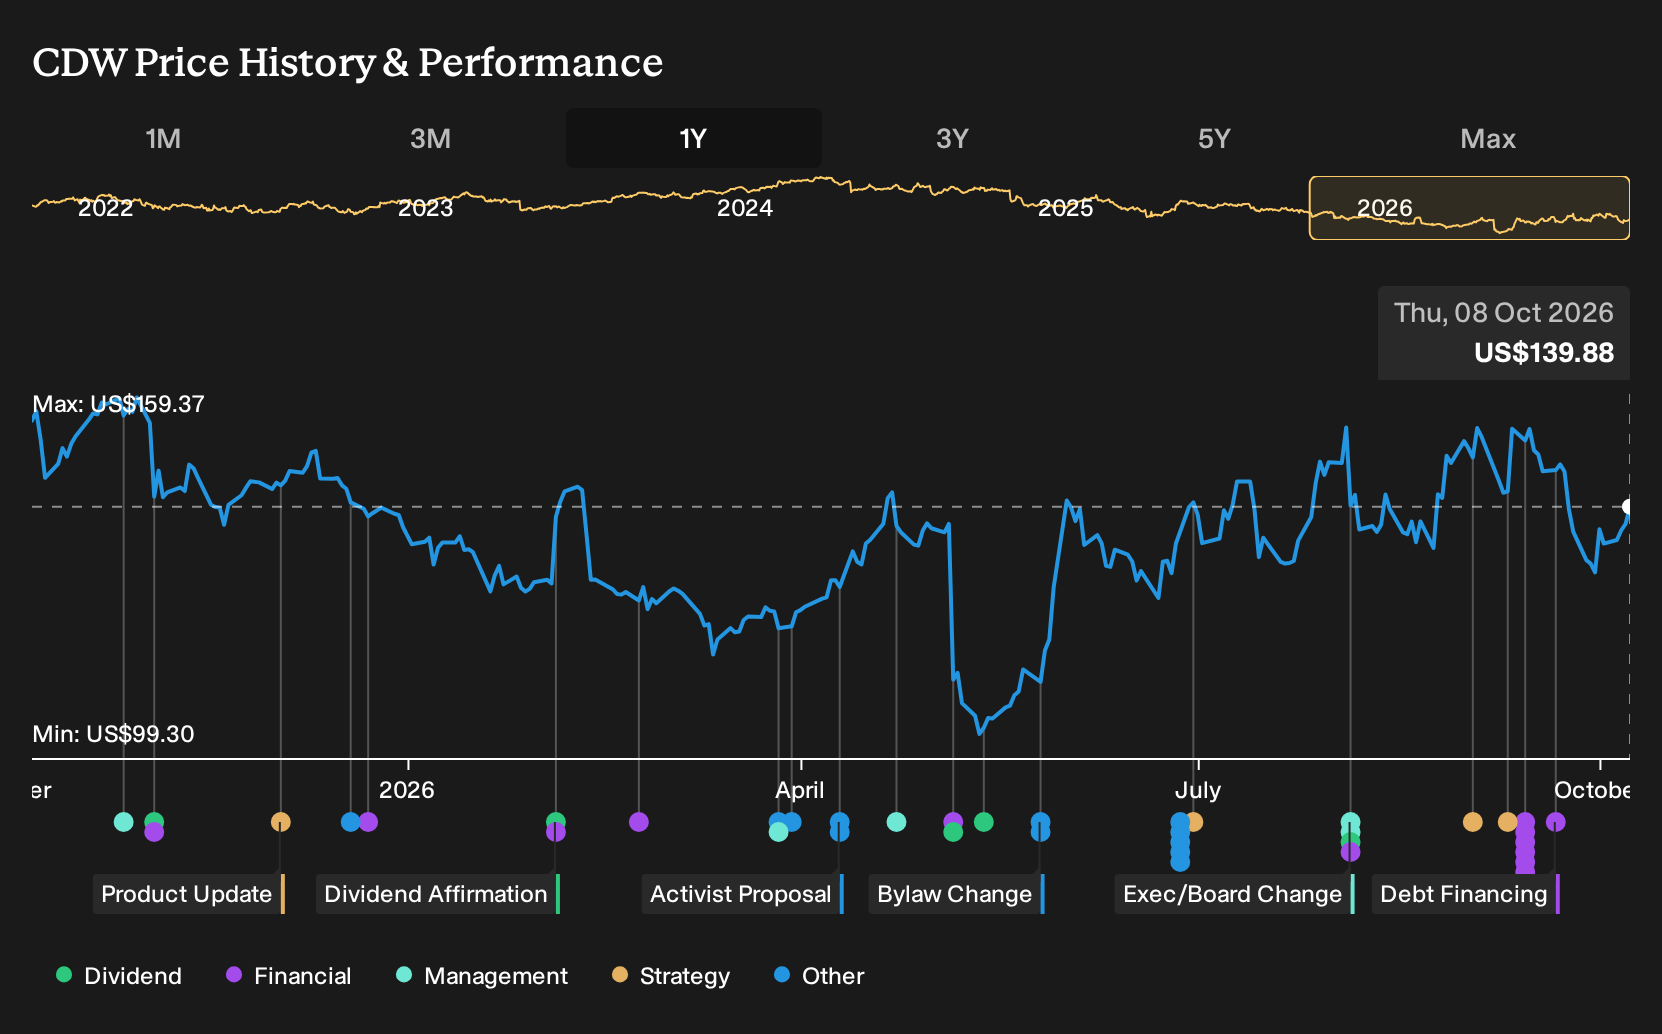
Task: Click the tall stack of blue dots under July
Action: point(1180,841)
